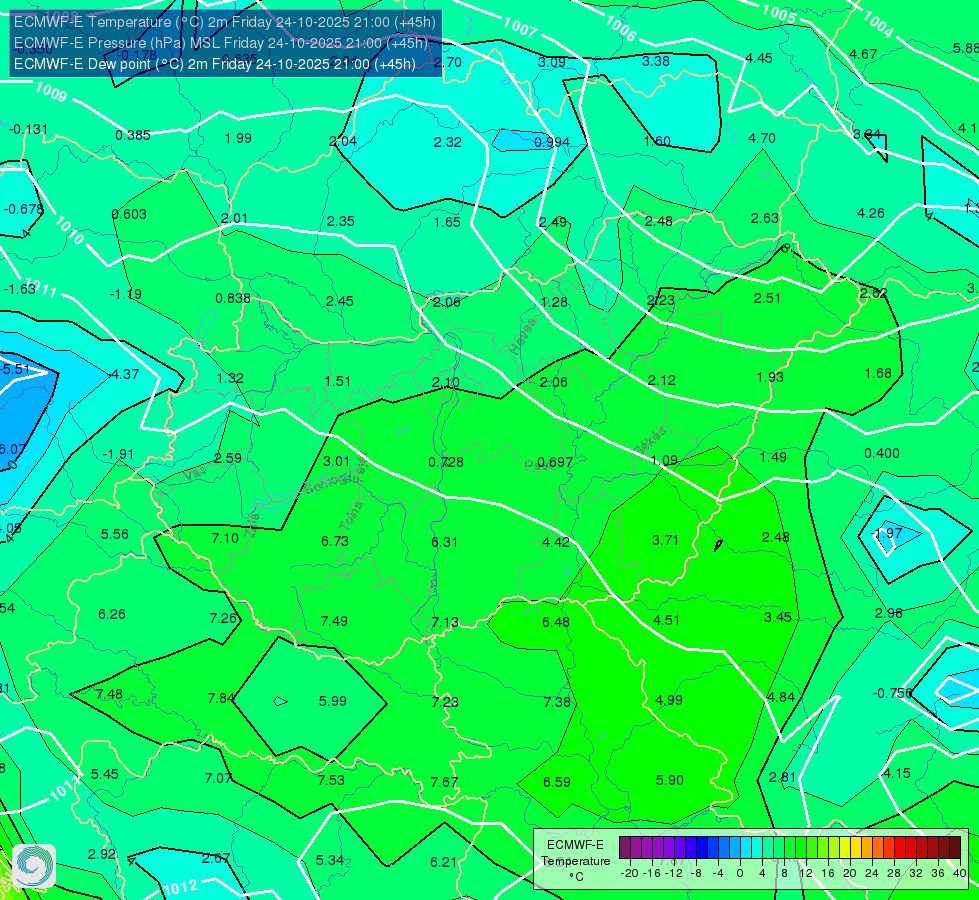Click the legend title ECMWF-E Temperature °C
Image resolution: width=979 pixels, height=900 pixels.
[x=575, y=861]
